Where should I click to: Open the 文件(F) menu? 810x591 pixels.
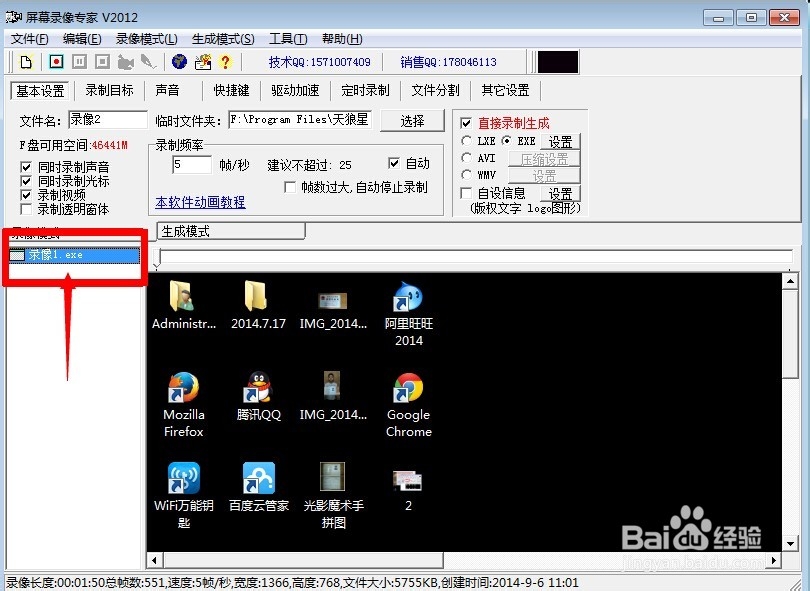click(30, 39)
